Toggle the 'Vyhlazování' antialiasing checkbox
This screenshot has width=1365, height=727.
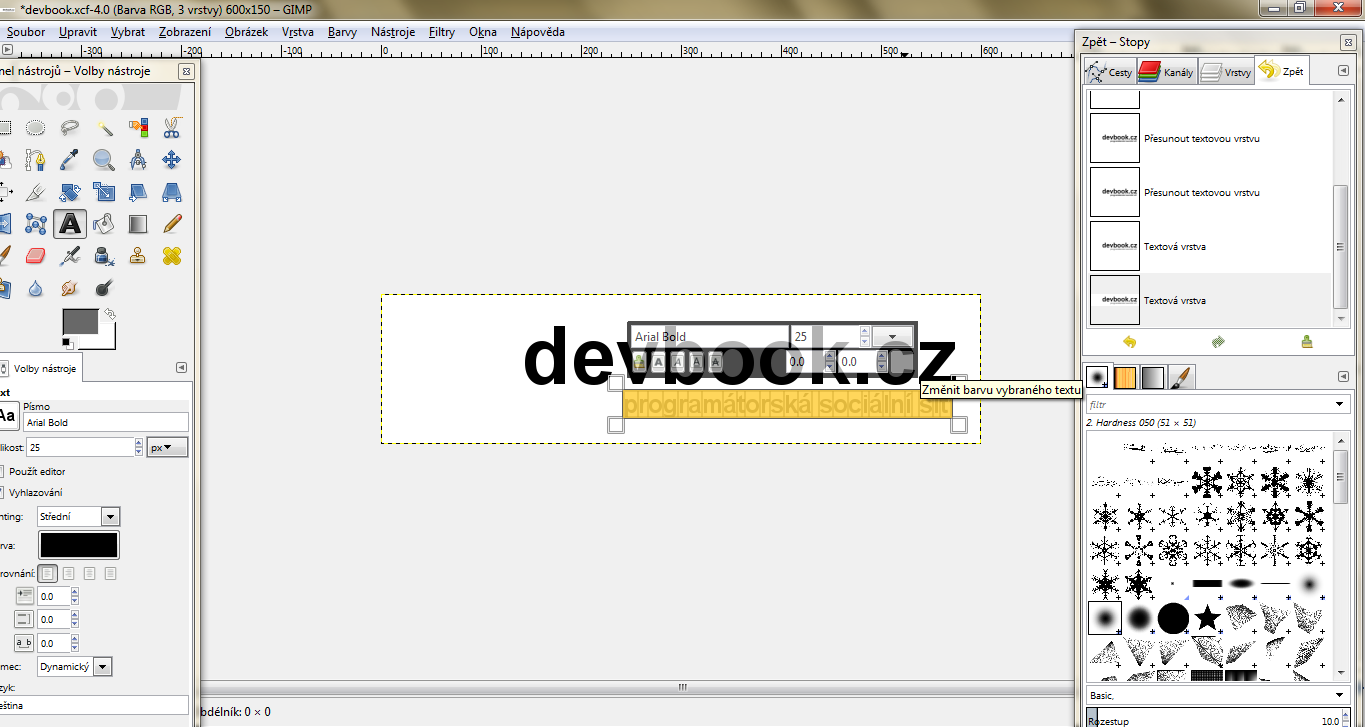[2, 492]
